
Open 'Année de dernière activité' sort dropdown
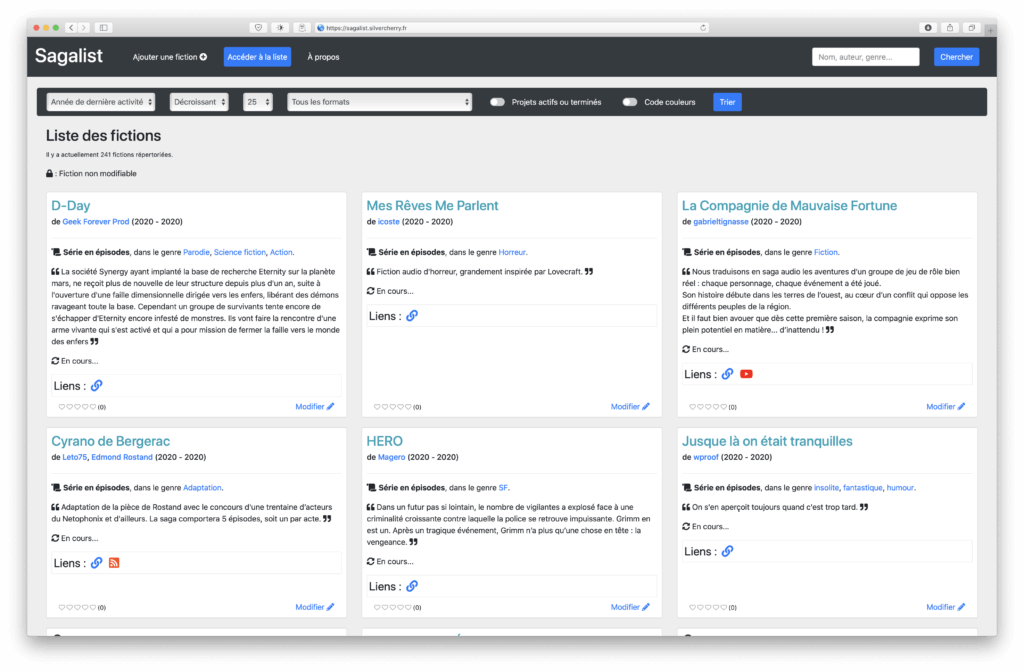pos(100,102)
